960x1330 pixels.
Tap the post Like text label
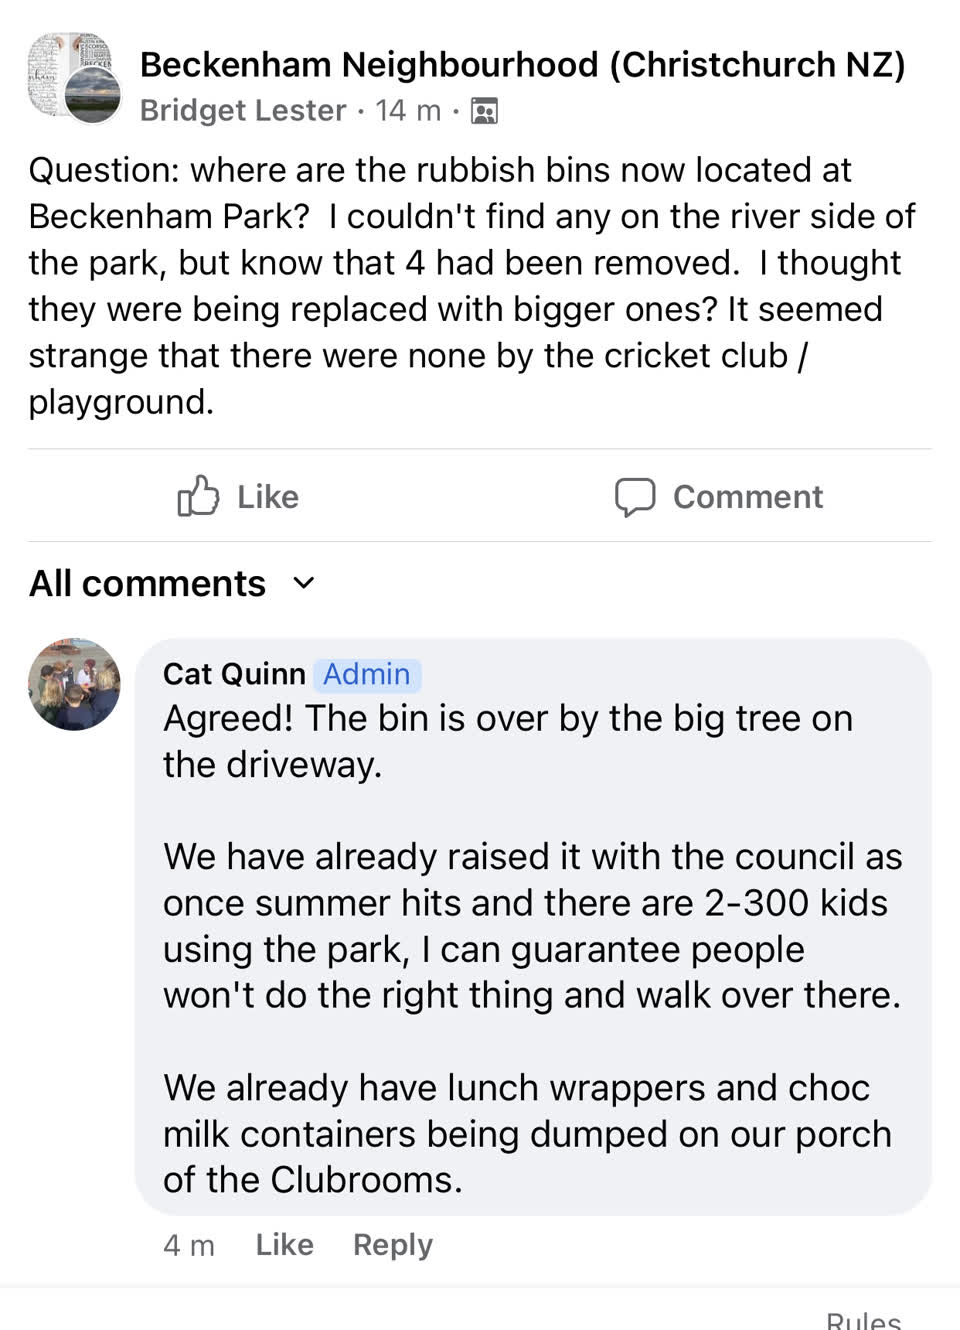(x=268, y=496)
